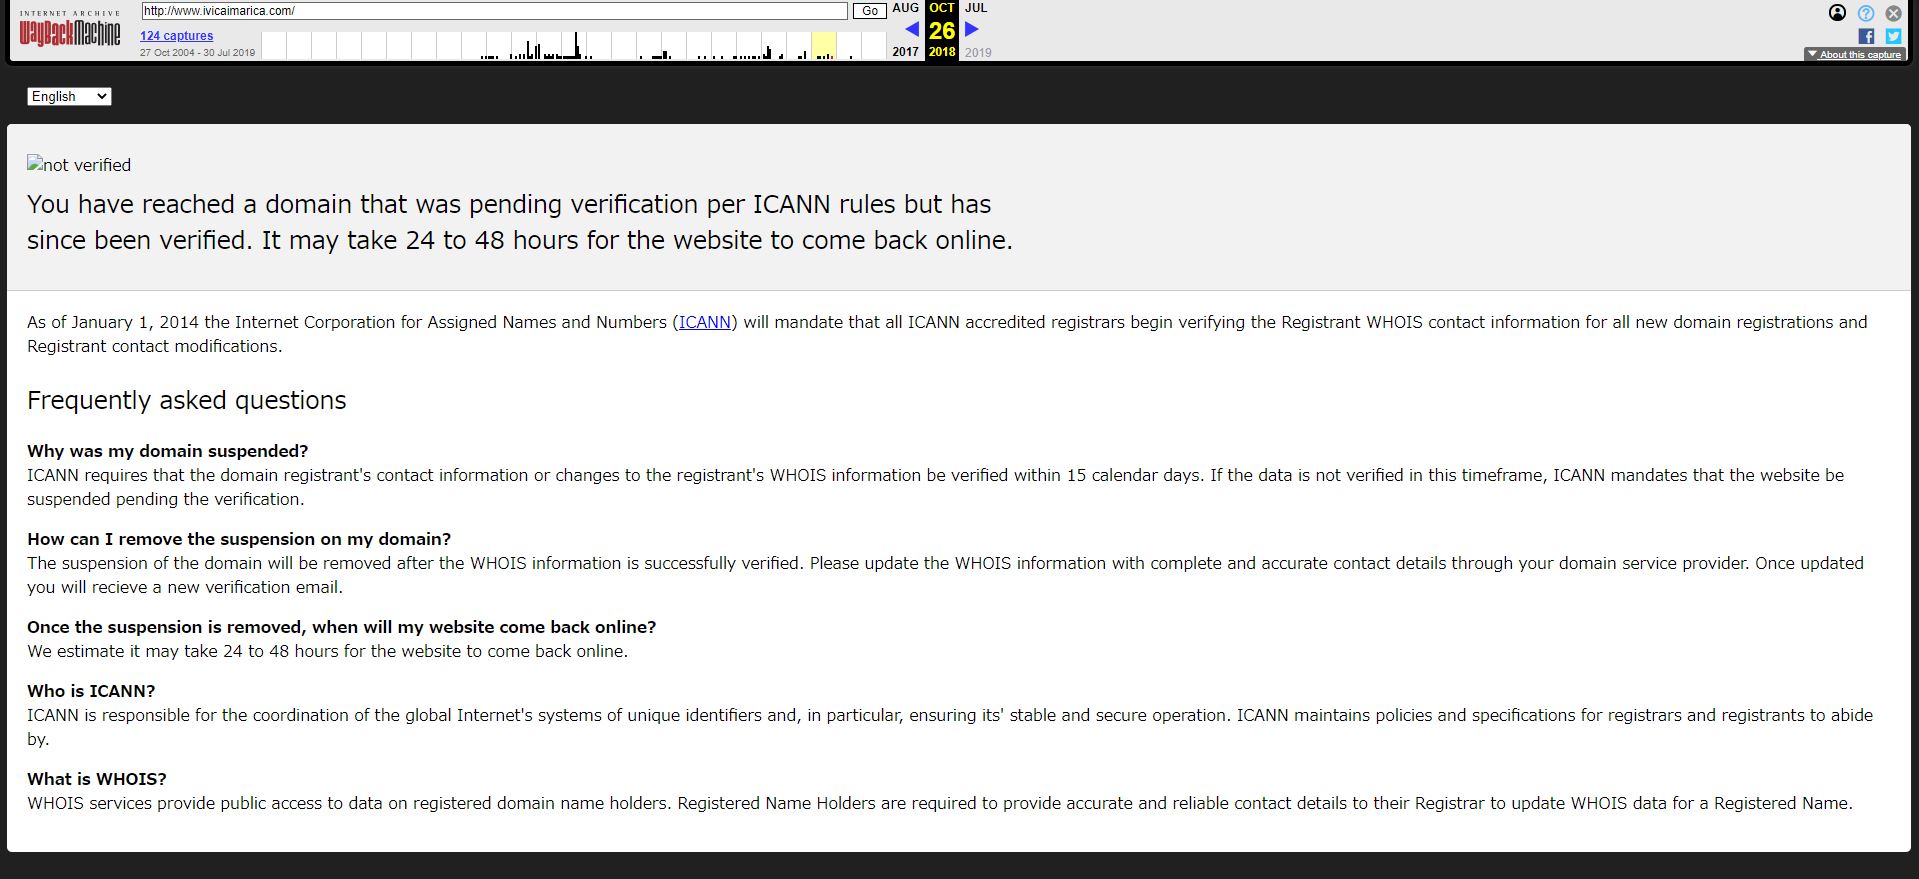1919x879 pixels.
Task: Jump to AUG 2017 capture
Action: (905, 8)
